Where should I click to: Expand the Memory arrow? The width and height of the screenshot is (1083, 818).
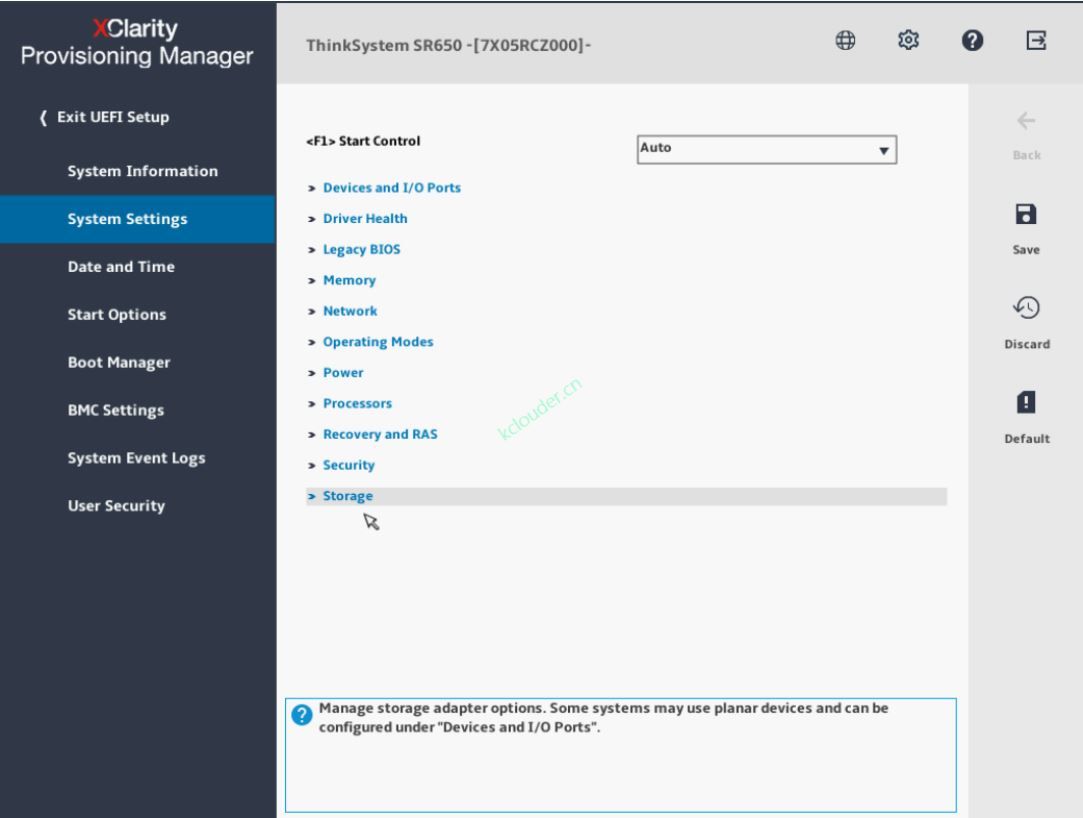[312, 280]
